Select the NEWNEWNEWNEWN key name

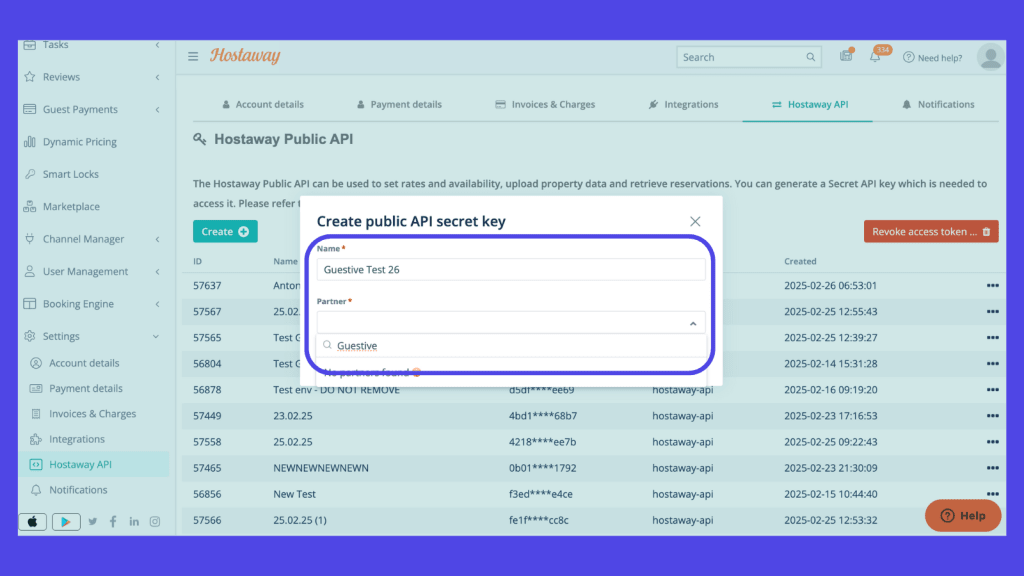pos(321,468)
